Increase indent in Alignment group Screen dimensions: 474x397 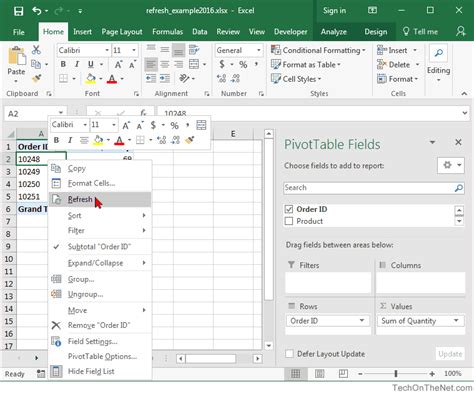point(165,79)
